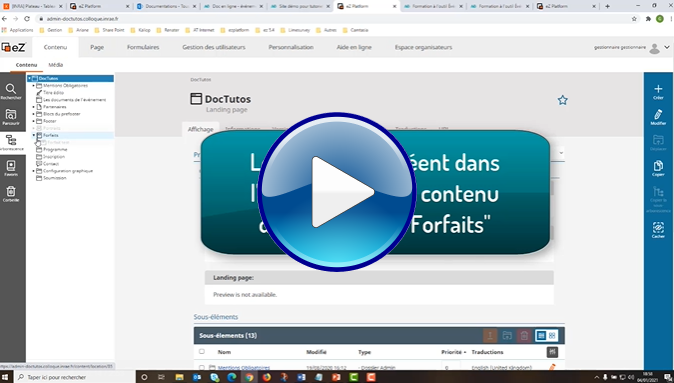The width and height of the screenshot is (674, 383).
Task: Select Forfaits item in content tree
Action: click(50, 135)
